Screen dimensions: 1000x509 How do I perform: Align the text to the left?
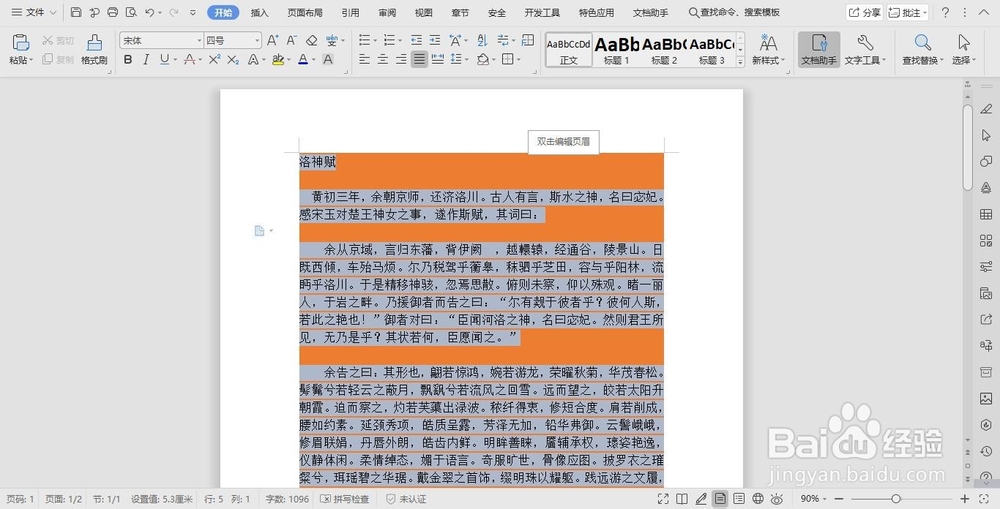pyautogui.click(x=364, y=59)
